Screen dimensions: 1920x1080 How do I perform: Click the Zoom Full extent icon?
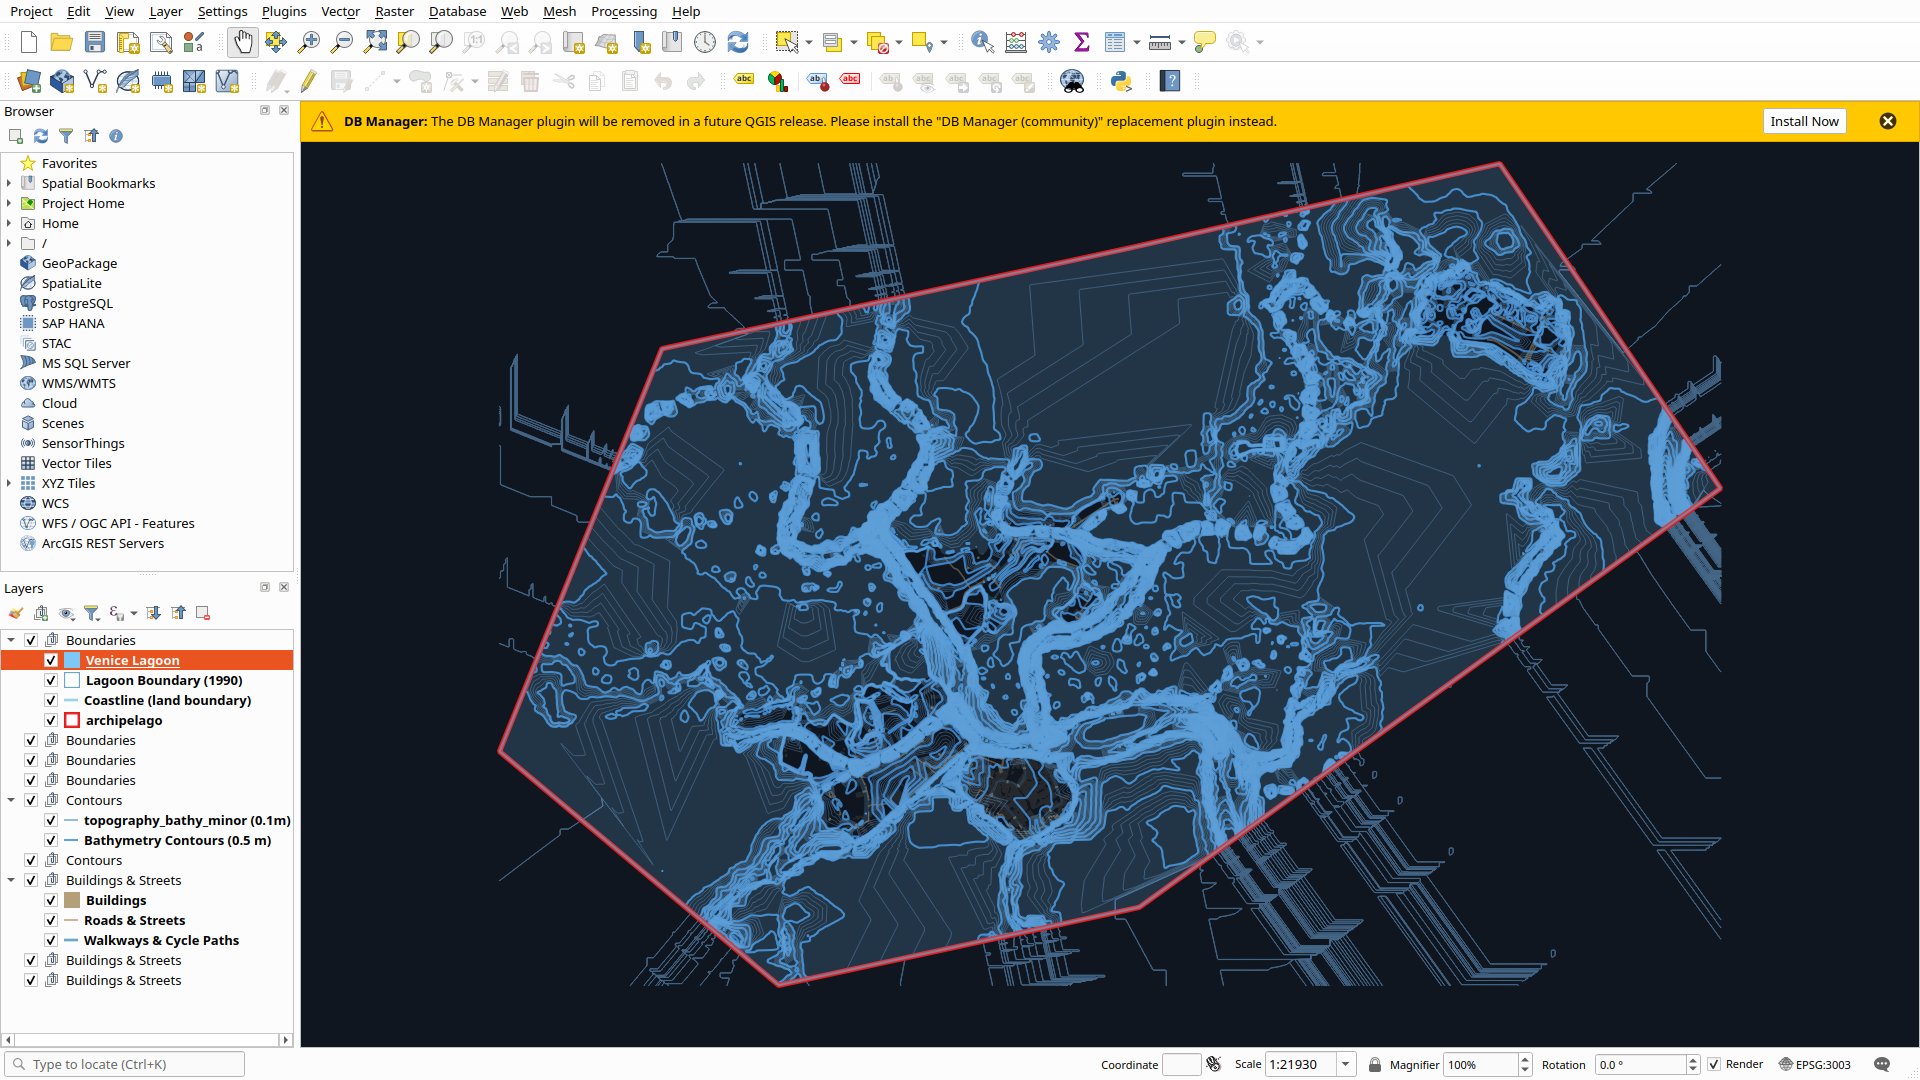[x=375, y=42]
